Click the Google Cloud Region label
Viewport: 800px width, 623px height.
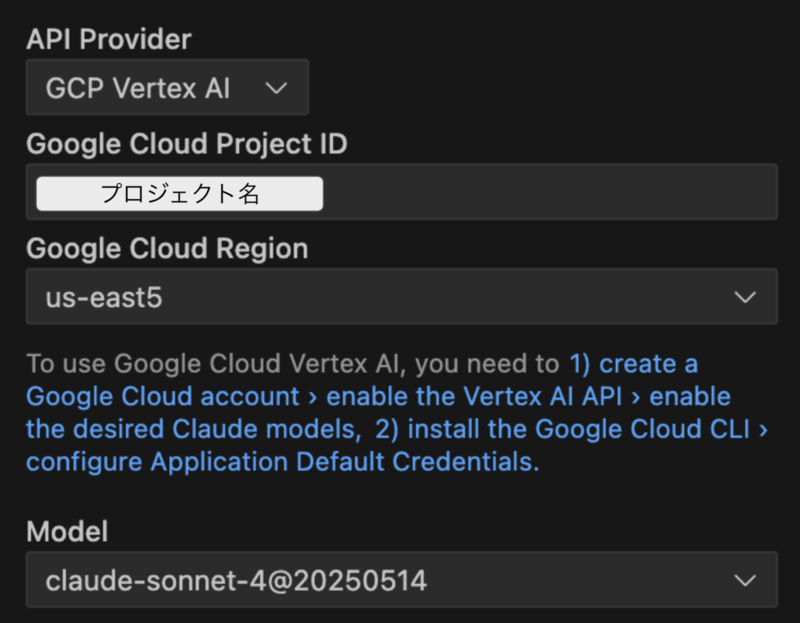pyautogui.click(x=167, y=248)
